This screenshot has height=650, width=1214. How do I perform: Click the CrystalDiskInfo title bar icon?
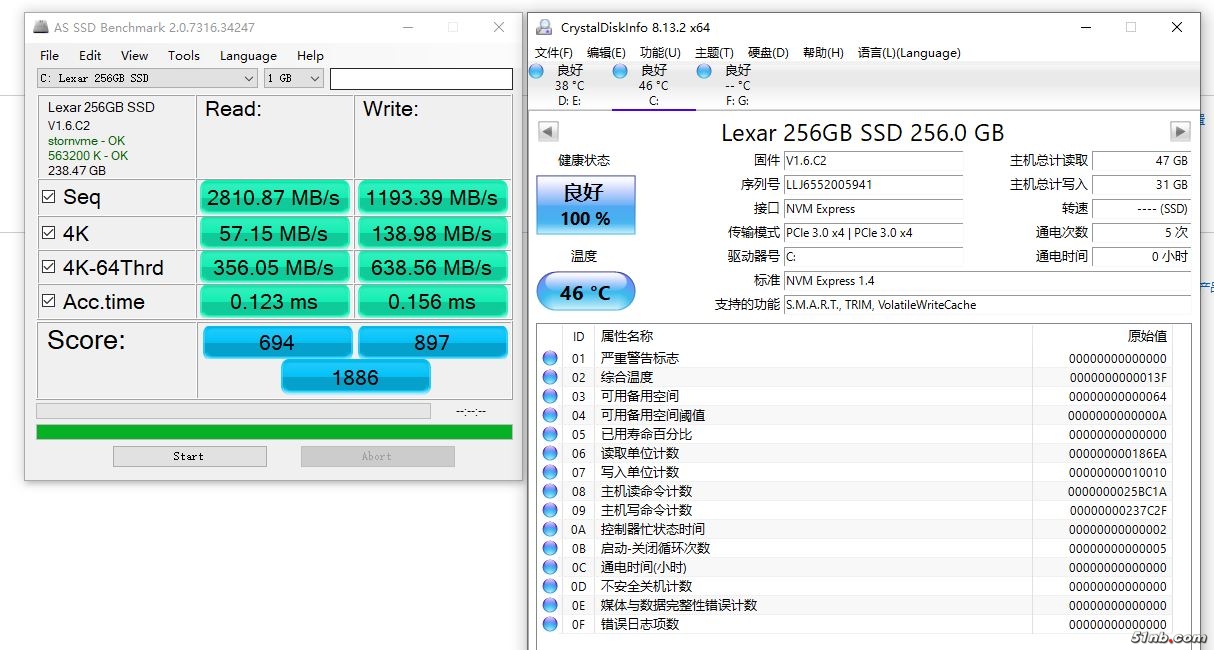543,27
